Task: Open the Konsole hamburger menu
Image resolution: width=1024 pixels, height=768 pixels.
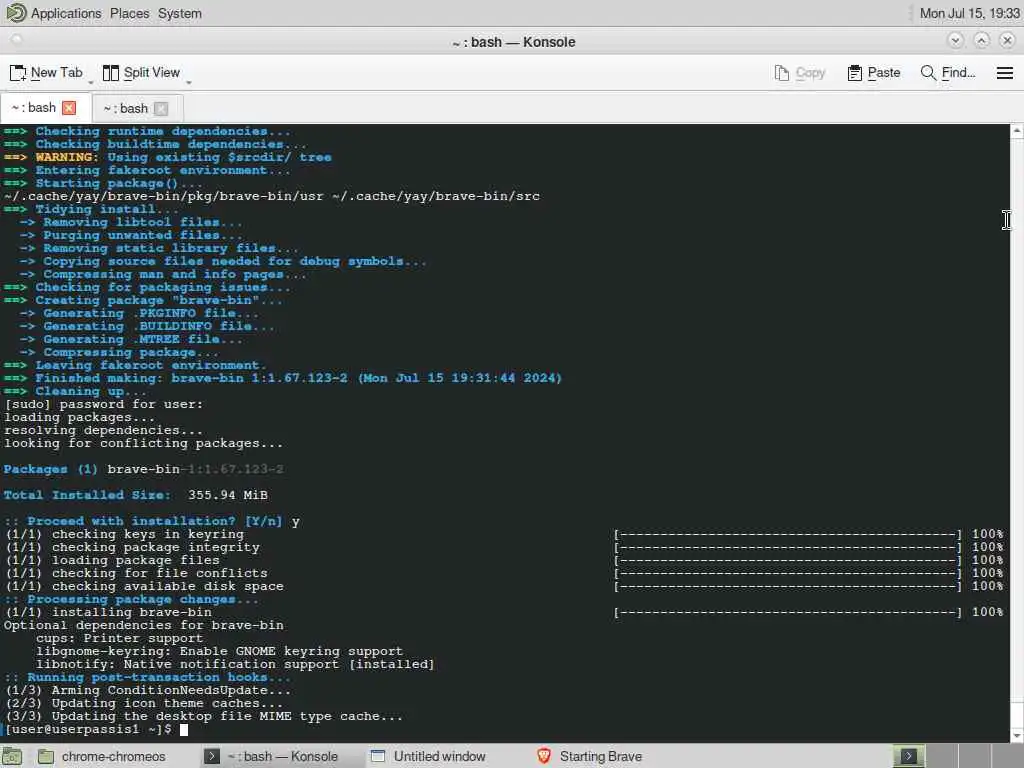Action: point(1004,72)
